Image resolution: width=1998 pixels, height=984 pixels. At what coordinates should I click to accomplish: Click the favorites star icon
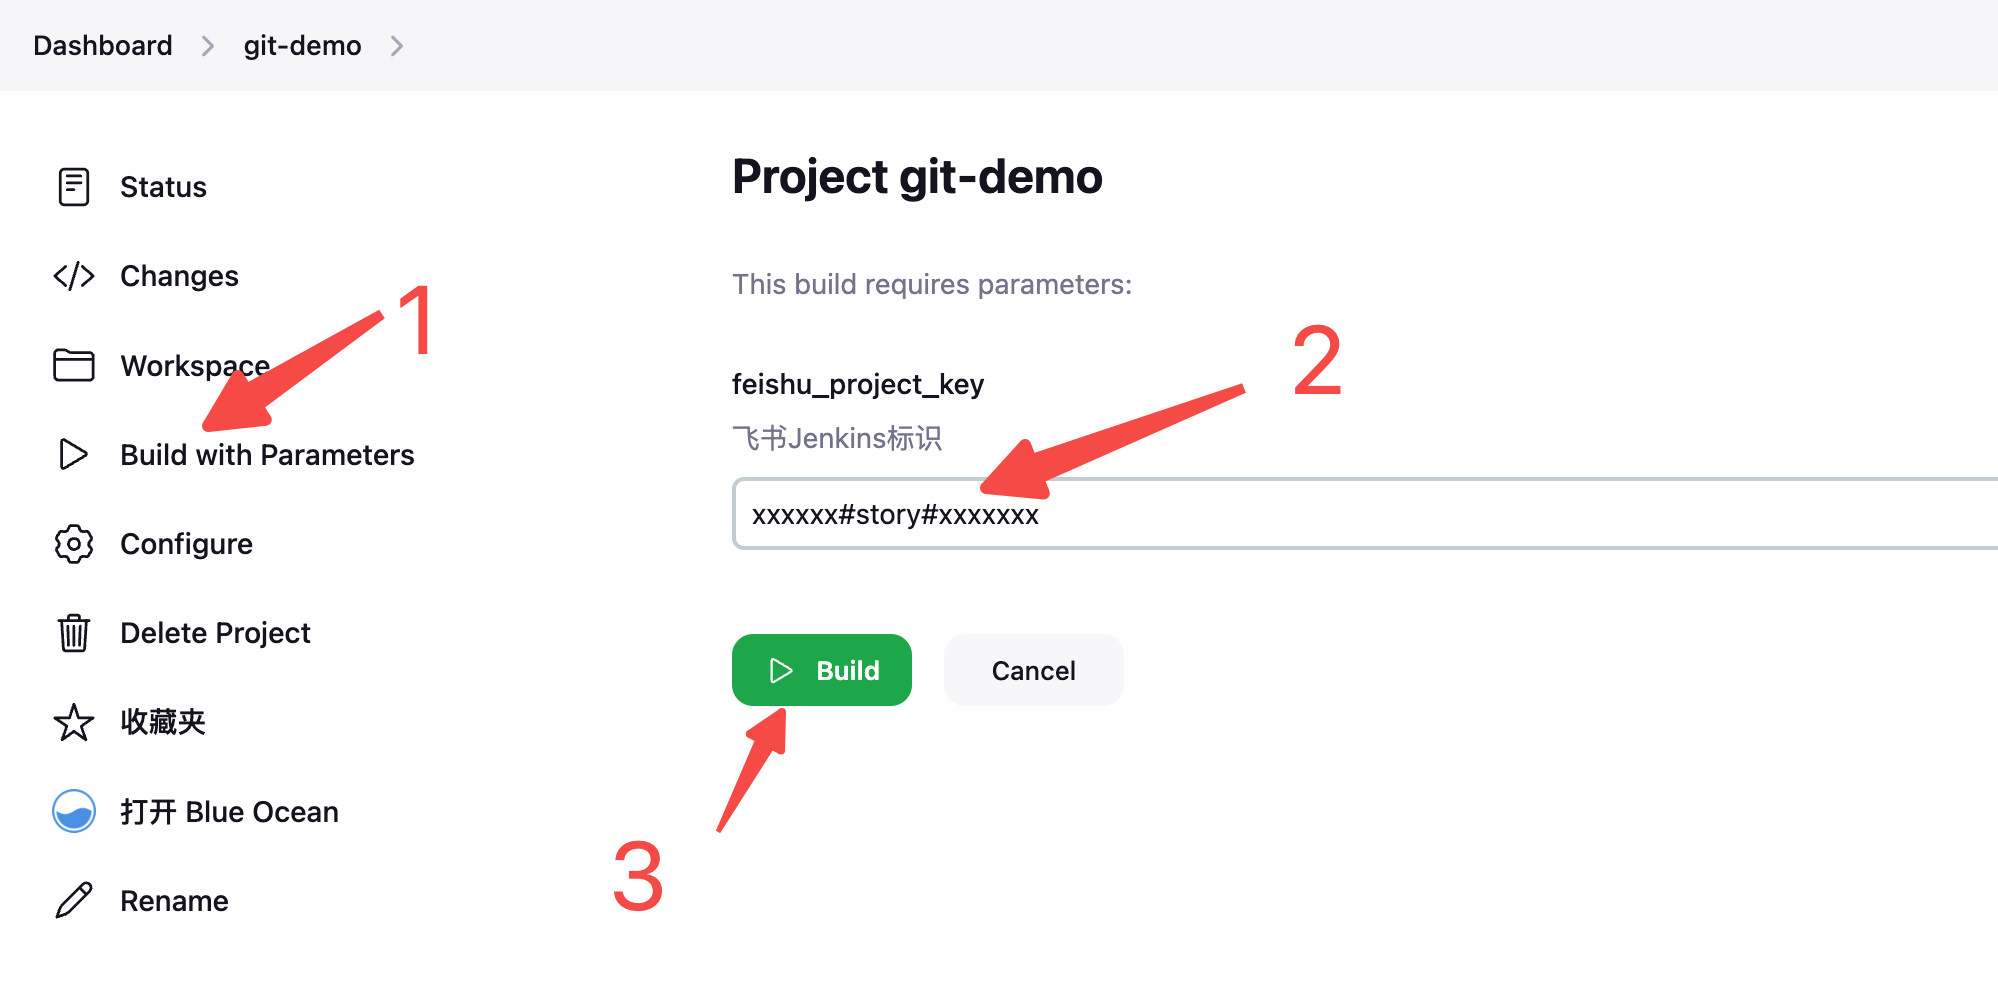pyautogui.click(x=74, y=722)
